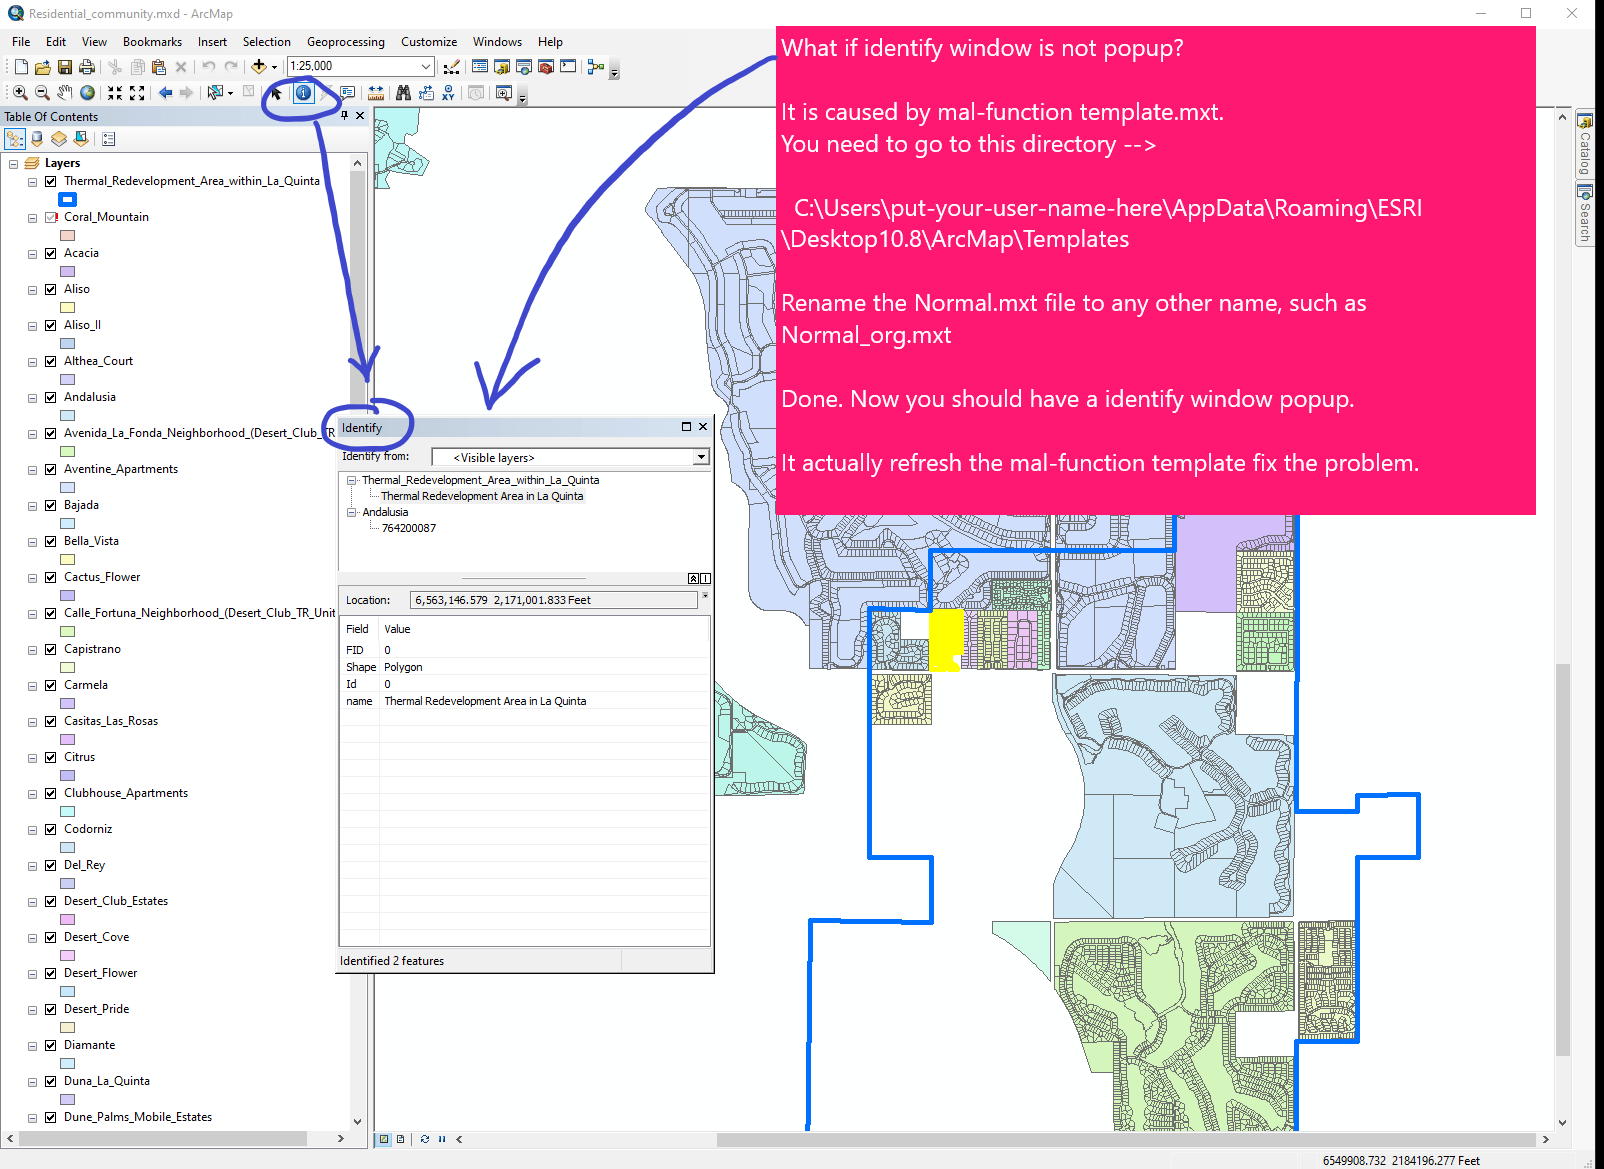This screenshot has height=1169, width=1604.
Task: Open the Go To XY tool
Action: click(446, 93)
